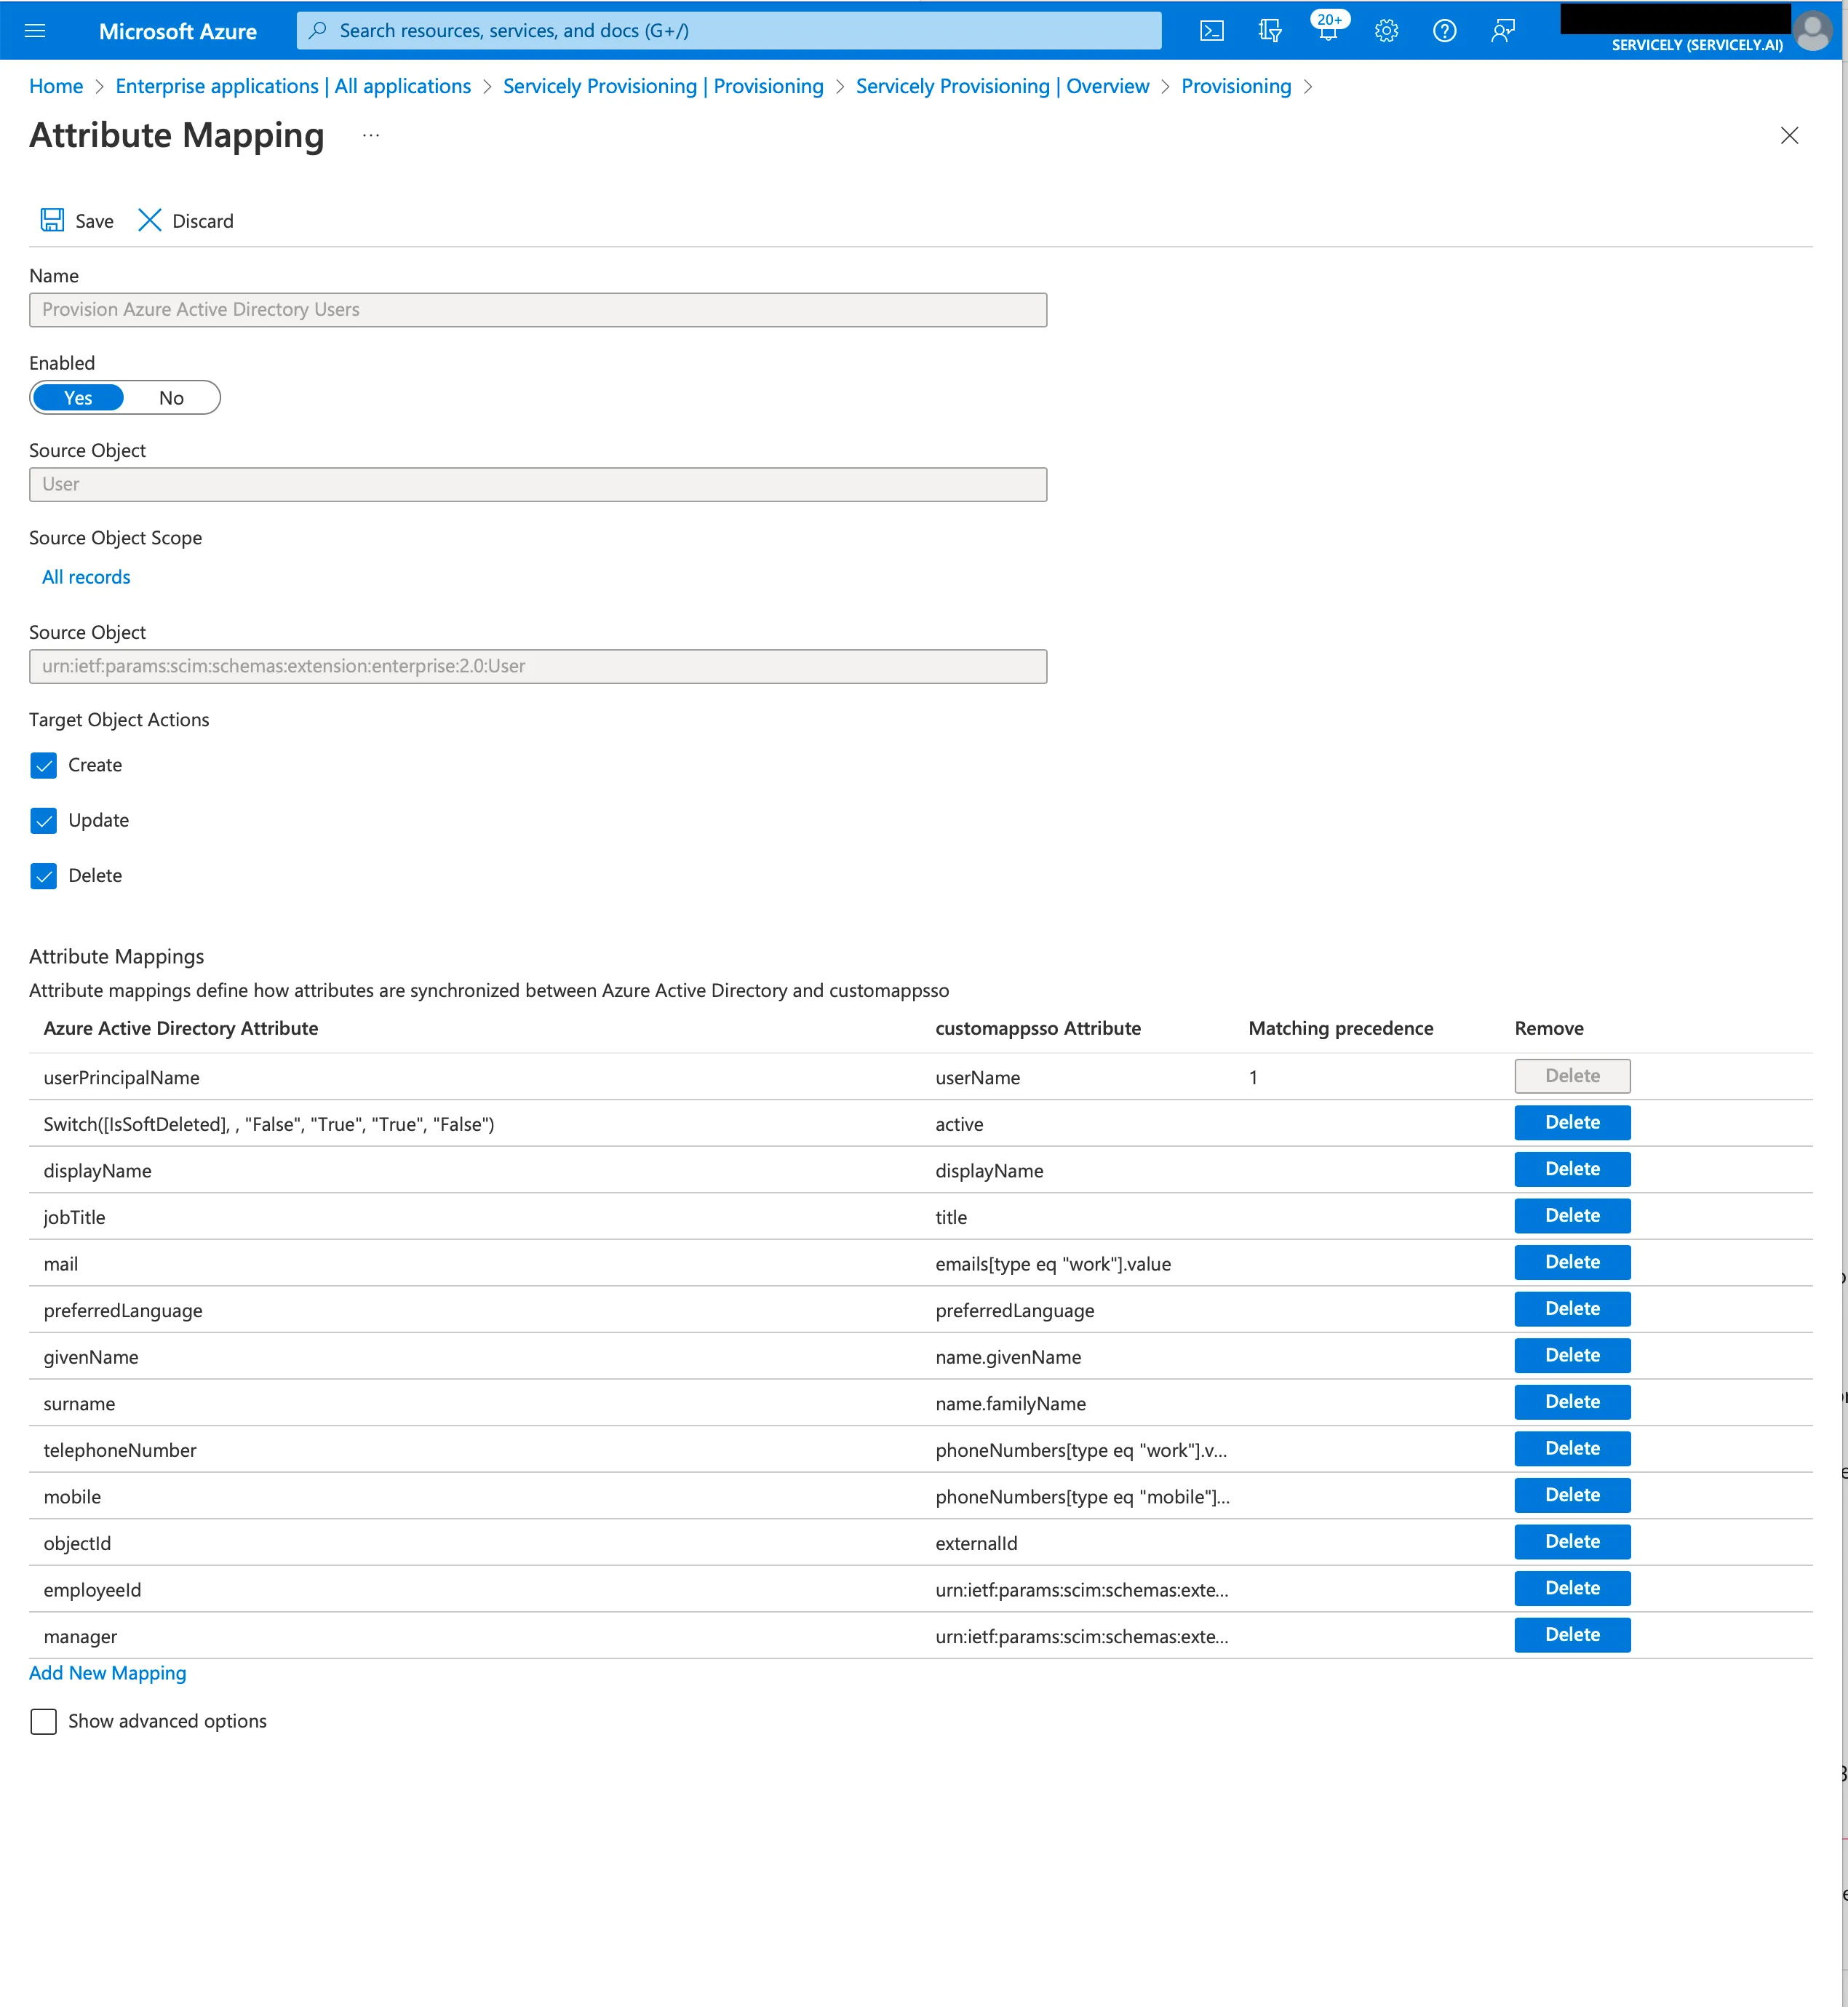Delete the surname mapping
Viewport: 1848px width, 2007px height.
click(1572, 1402)
